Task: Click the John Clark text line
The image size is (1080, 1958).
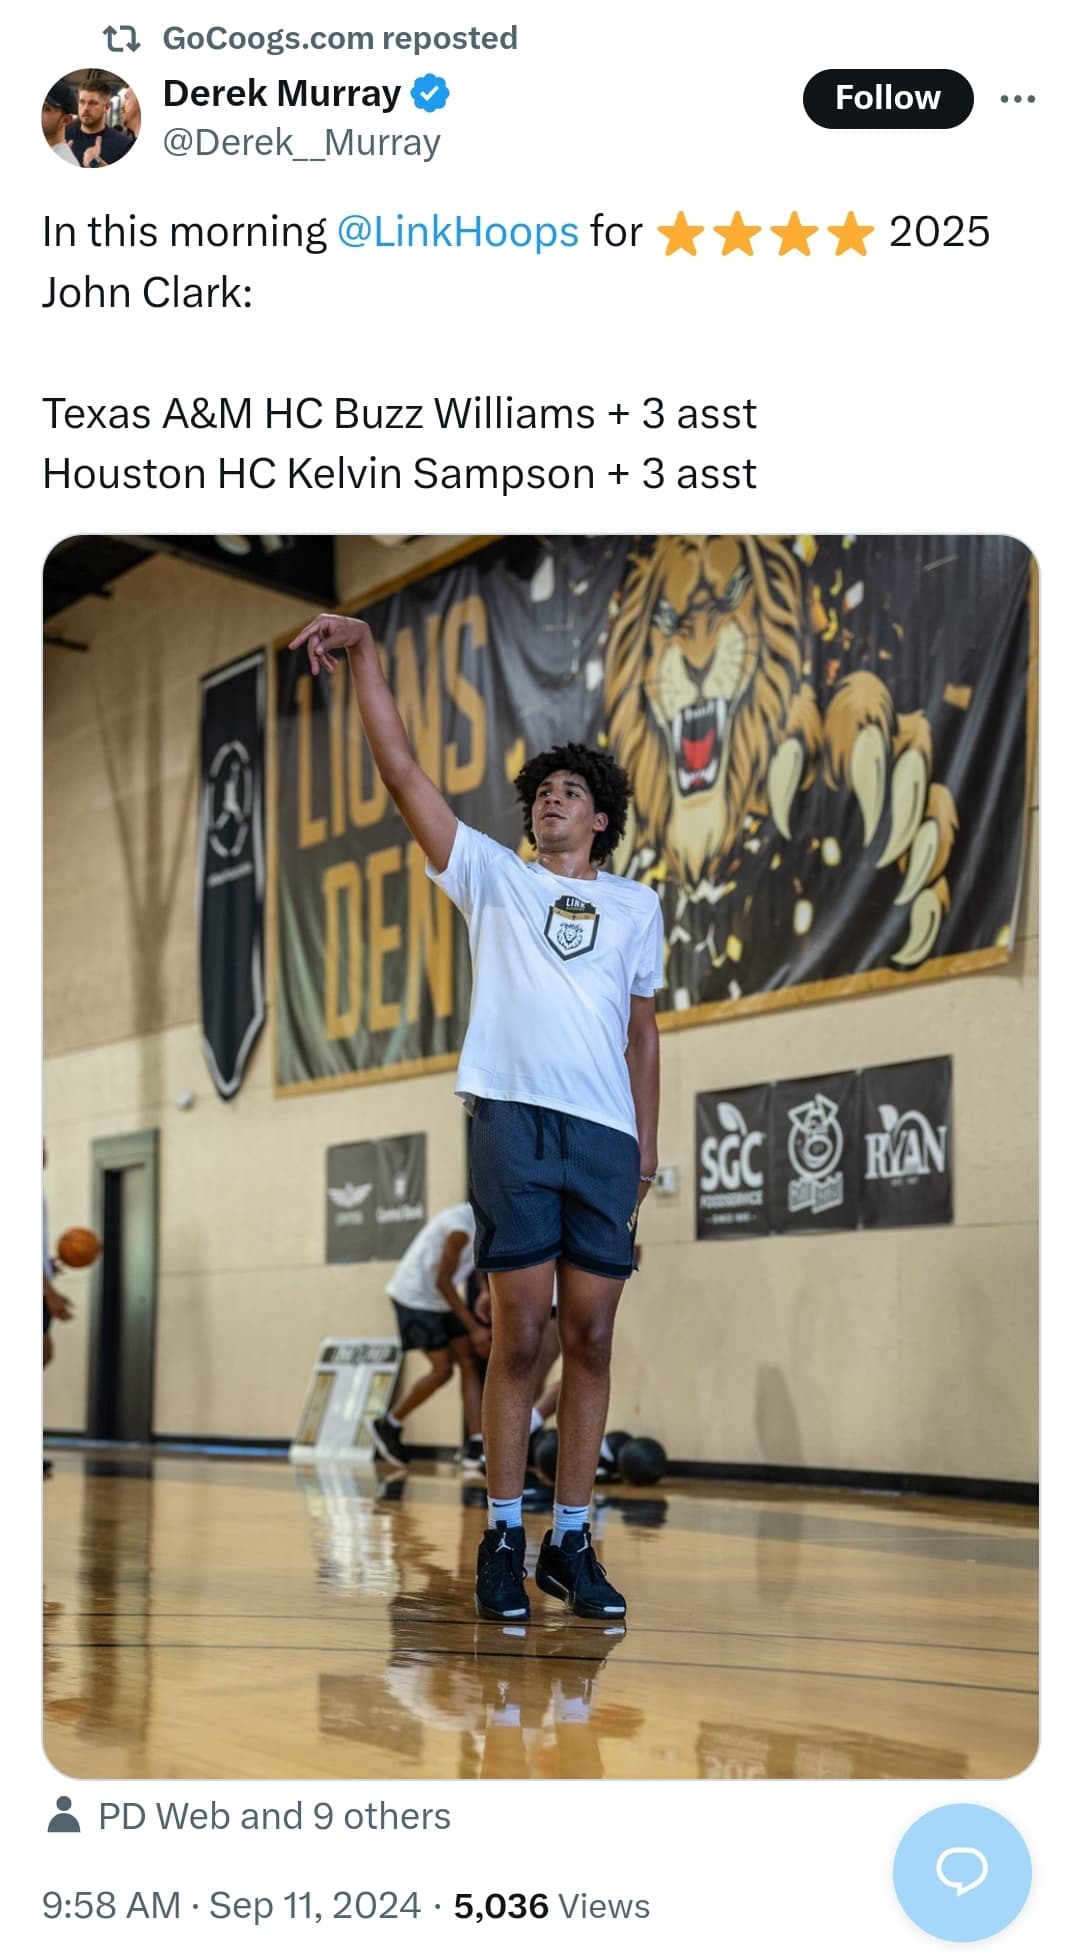Action: [x=147, y=293]
